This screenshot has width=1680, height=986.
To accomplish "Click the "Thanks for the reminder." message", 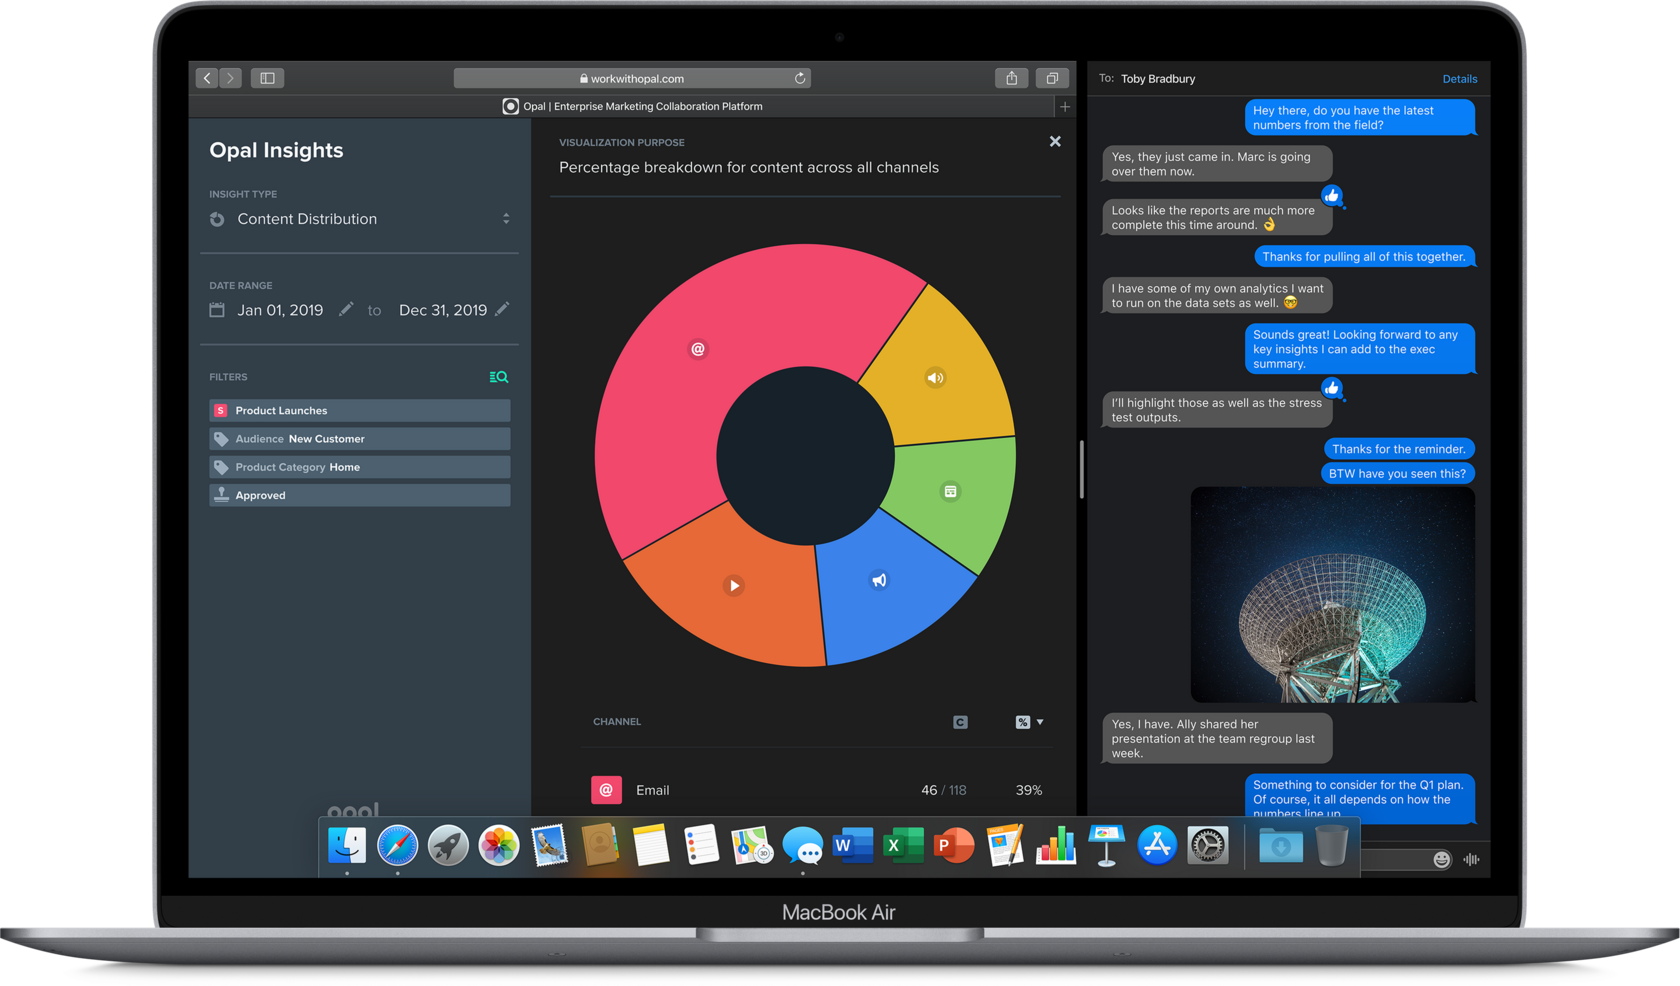I will [1399, 449].
